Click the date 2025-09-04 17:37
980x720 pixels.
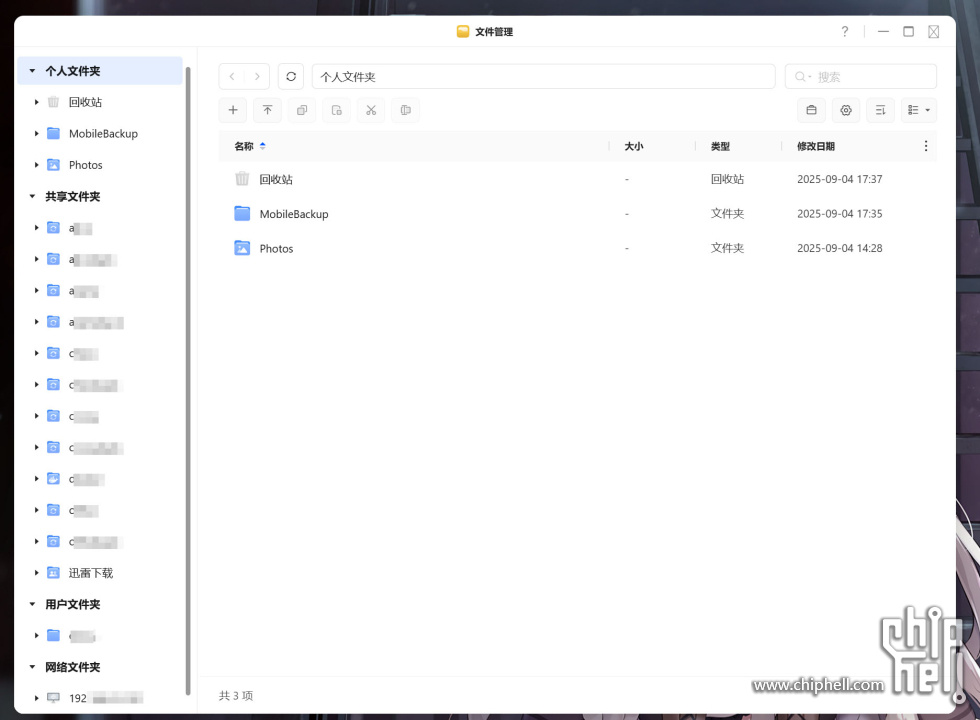pos(839,179)
